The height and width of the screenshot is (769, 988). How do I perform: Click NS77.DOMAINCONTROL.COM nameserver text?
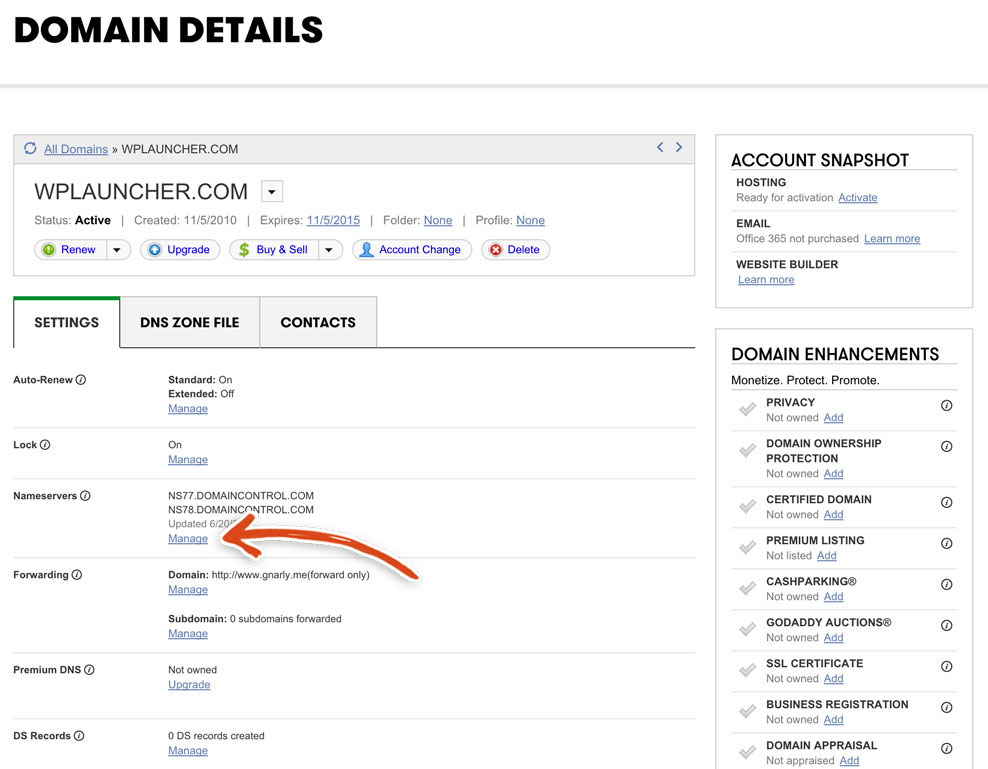pyautogui.click(x=241, y=495)
